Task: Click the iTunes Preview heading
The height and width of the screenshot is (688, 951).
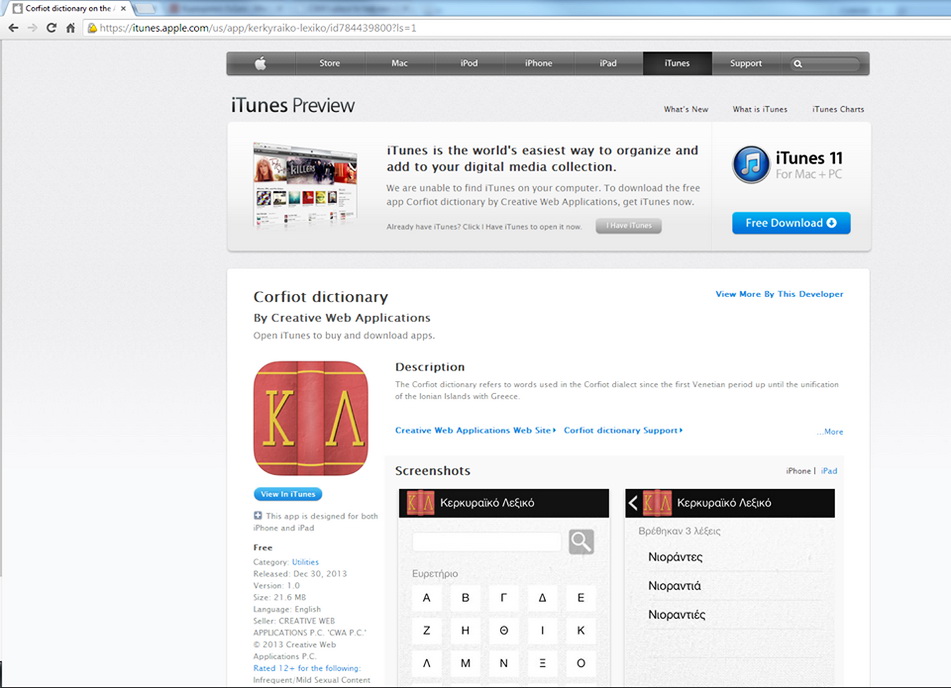Action: pyautogui.click(x=293, y=106)
